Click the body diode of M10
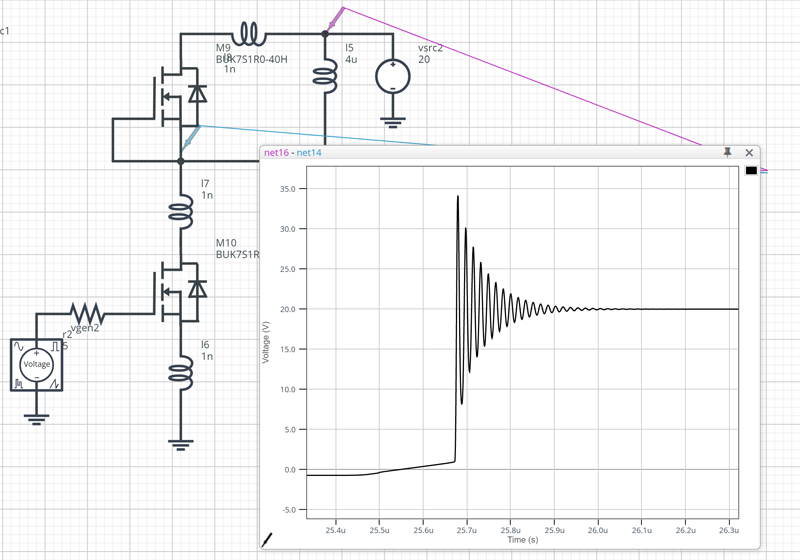 coord(197,289)
